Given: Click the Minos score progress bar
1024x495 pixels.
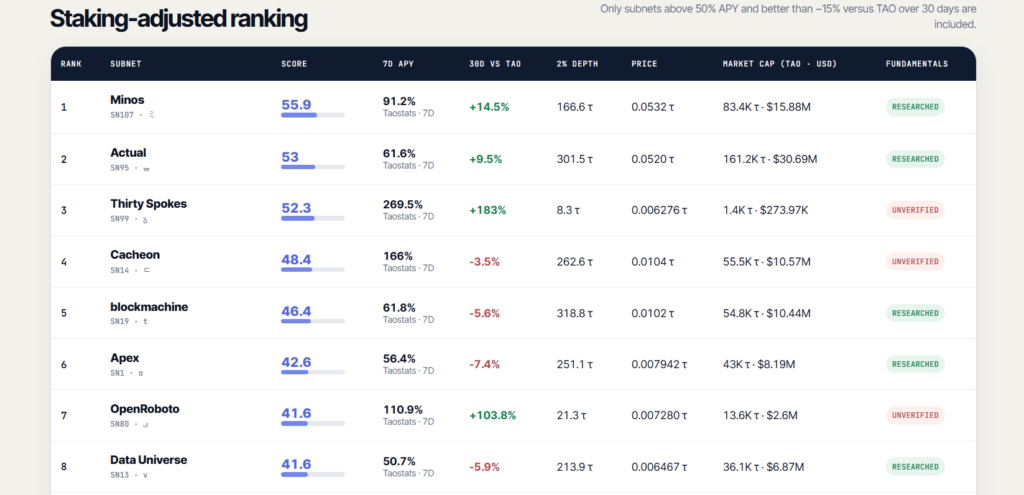Looking at the screenshot, I should tap(313, 115).
